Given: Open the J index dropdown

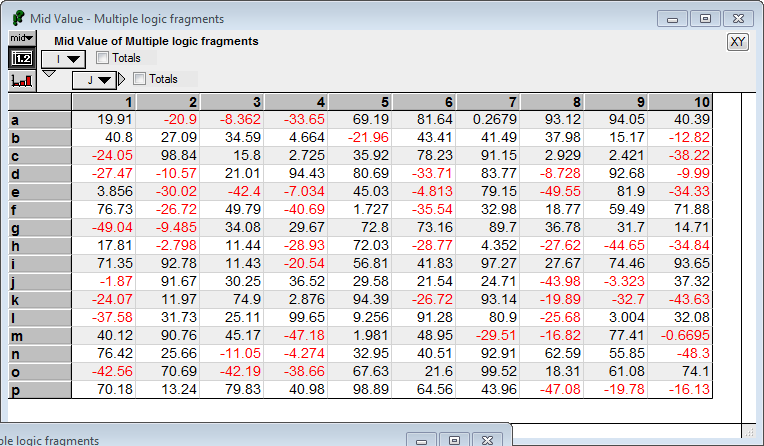Looking at the screenshot, I should coord(95,80).
